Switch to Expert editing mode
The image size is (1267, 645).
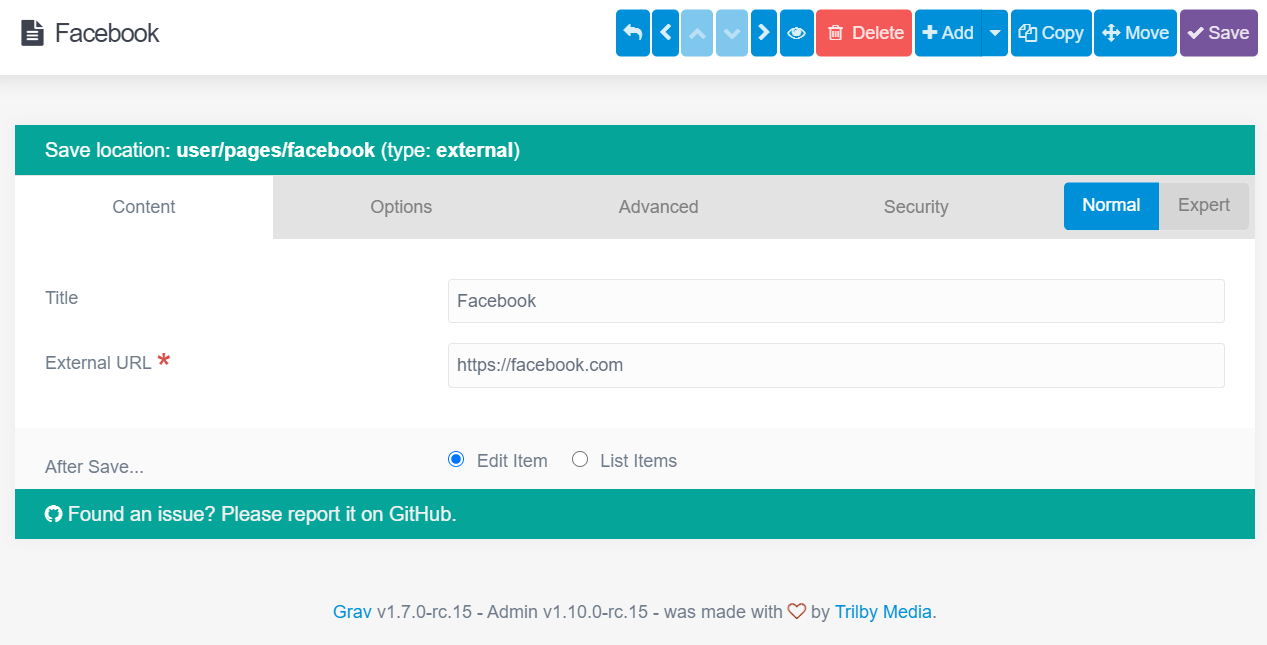1204,206
